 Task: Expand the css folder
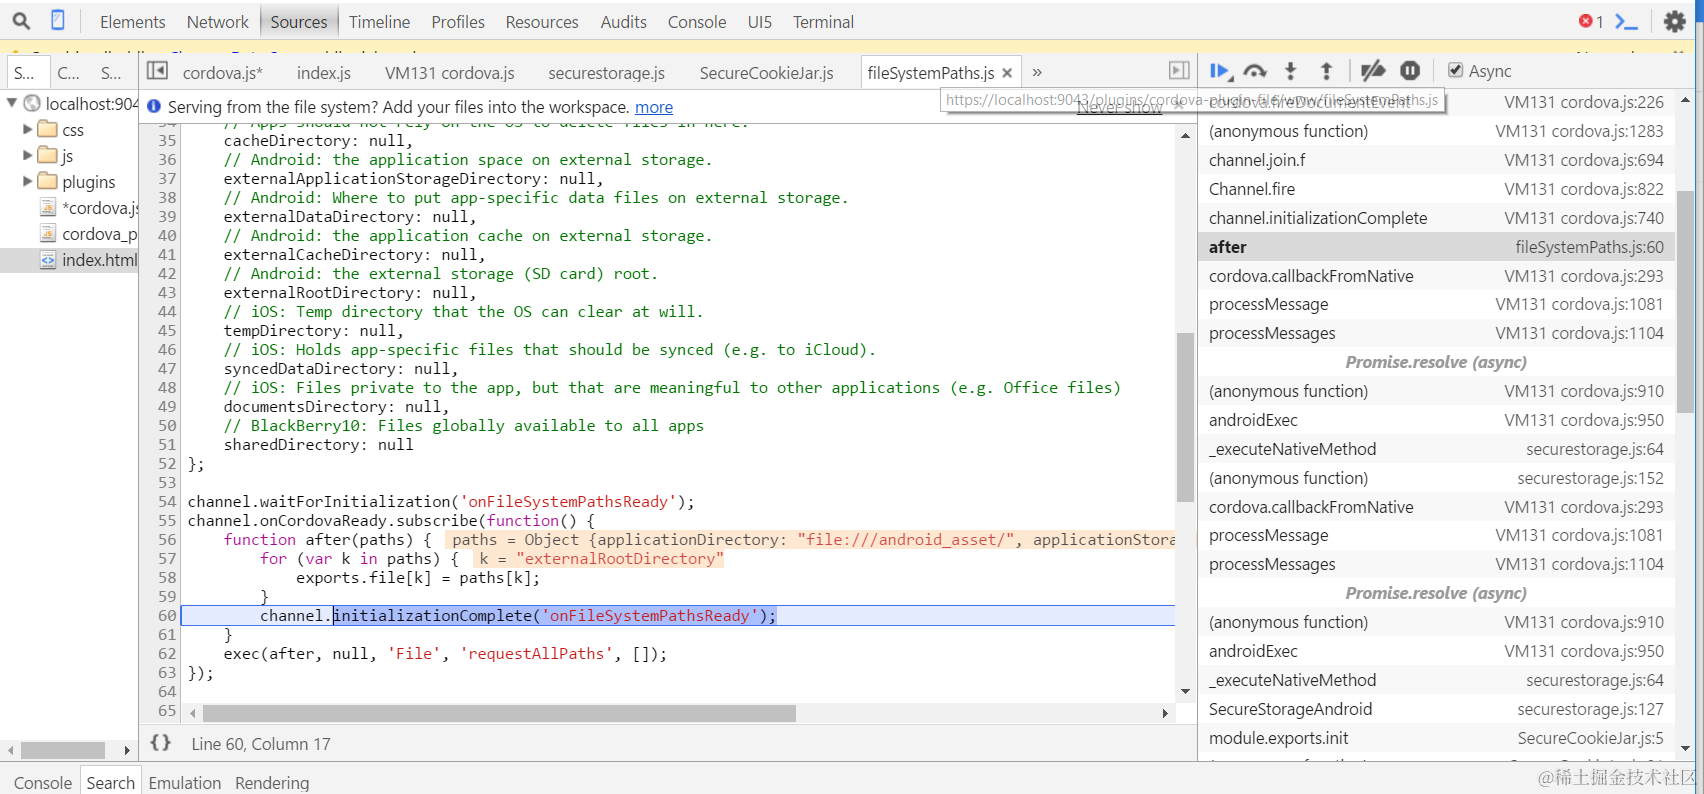point(28,129)
